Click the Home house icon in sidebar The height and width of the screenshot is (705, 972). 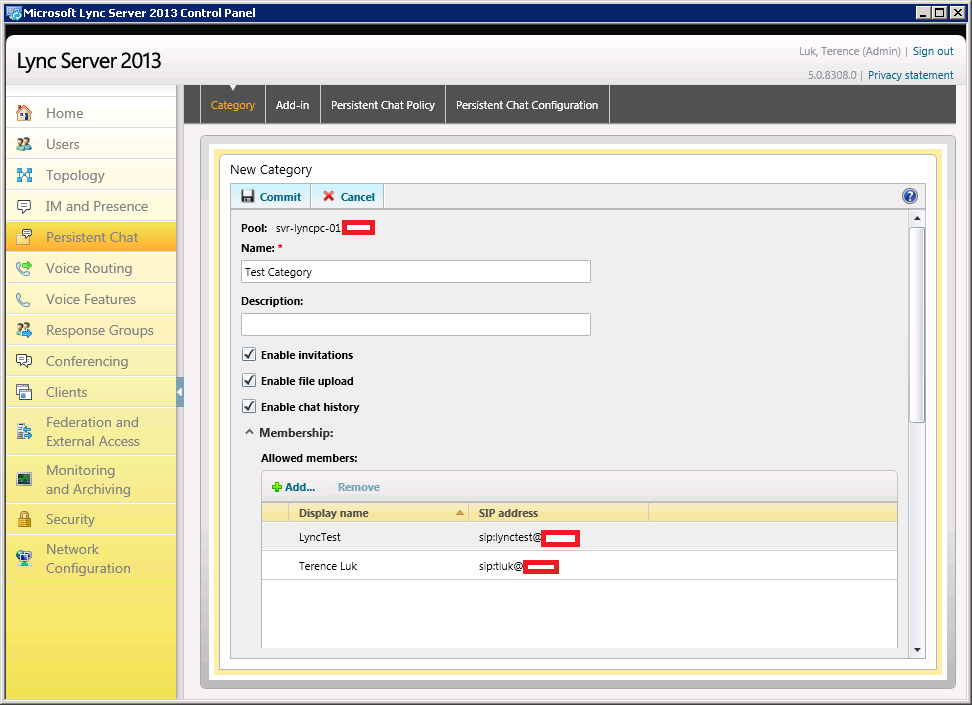(x=24, y=113)
